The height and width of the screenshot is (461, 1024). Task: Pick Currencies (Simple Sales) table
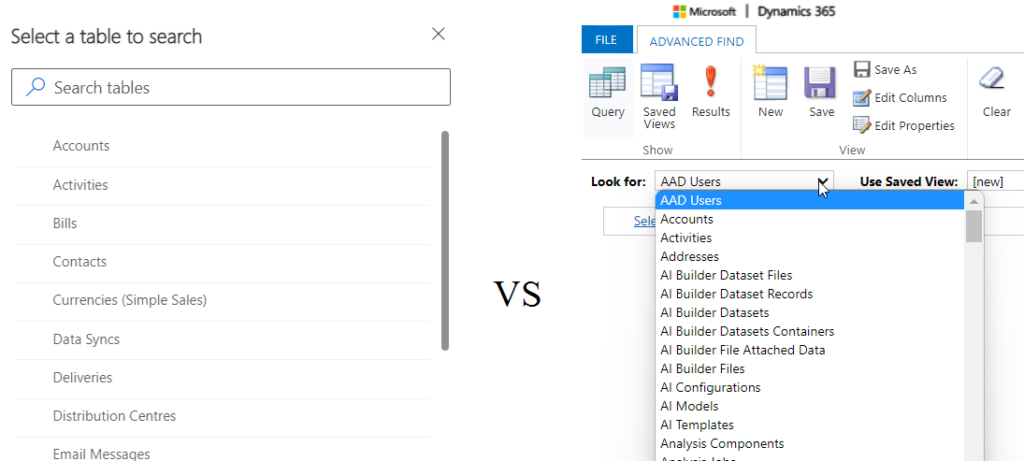point(223,300)
